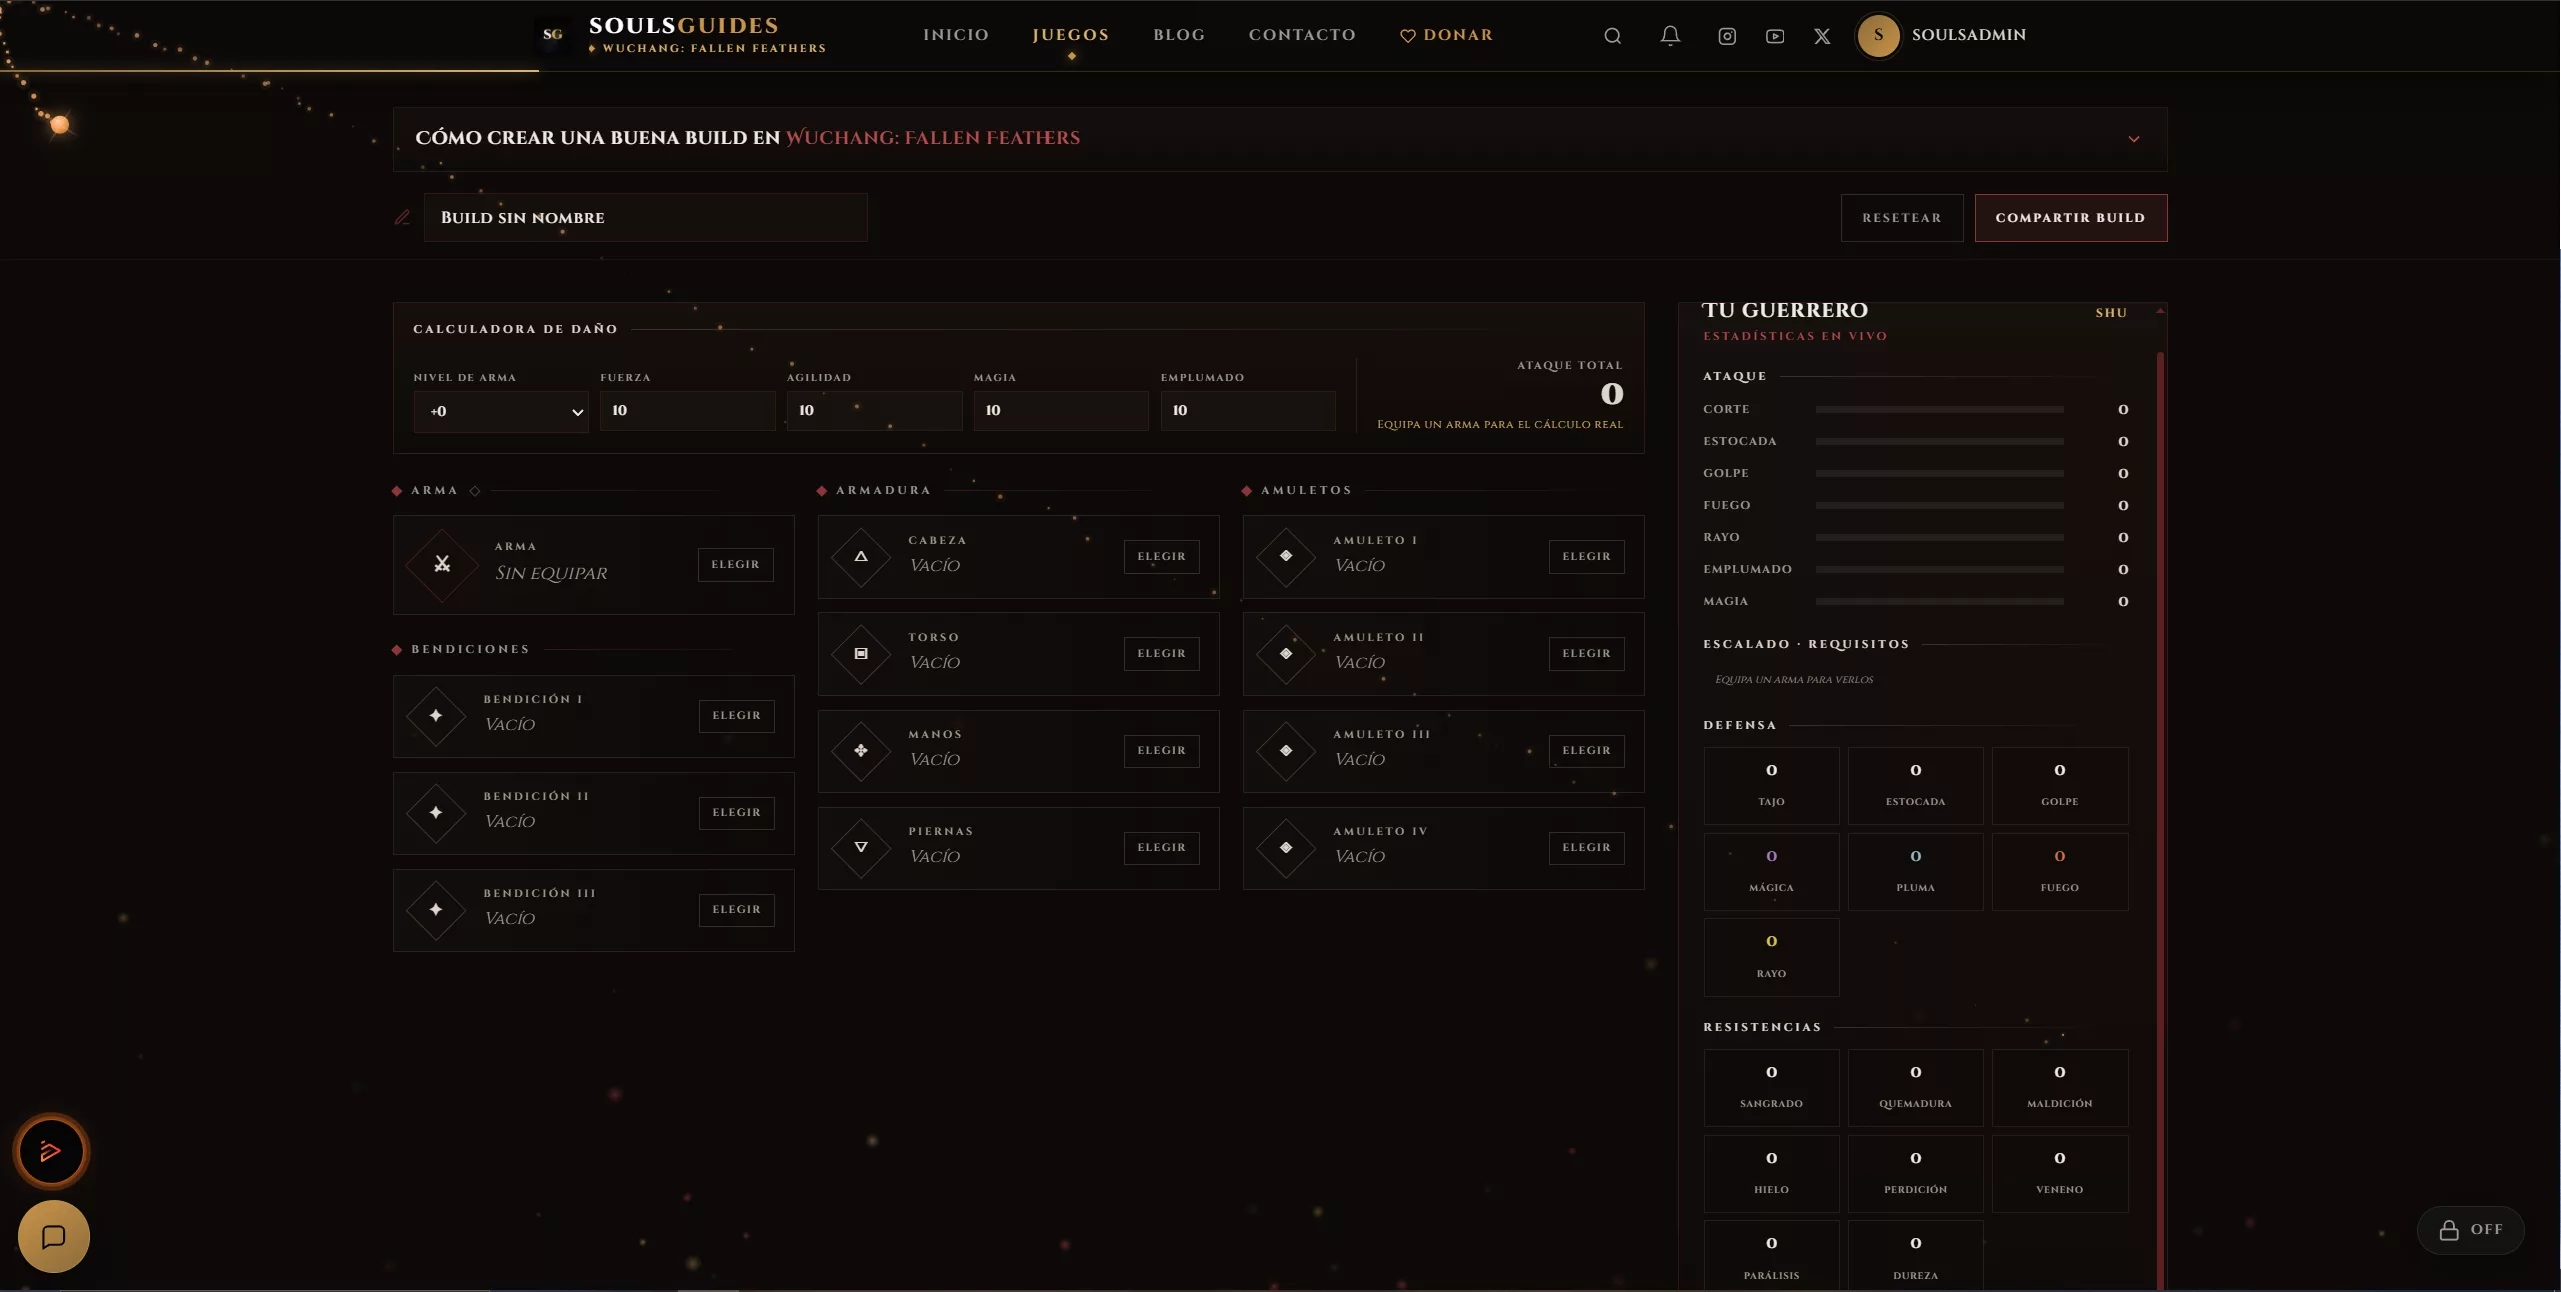Image resolution: width=2561 pixels, height=1292 pixels.
Task: Click Elegir for Amuleto II
Action: pyautogui.click(x=1587, y=654)
